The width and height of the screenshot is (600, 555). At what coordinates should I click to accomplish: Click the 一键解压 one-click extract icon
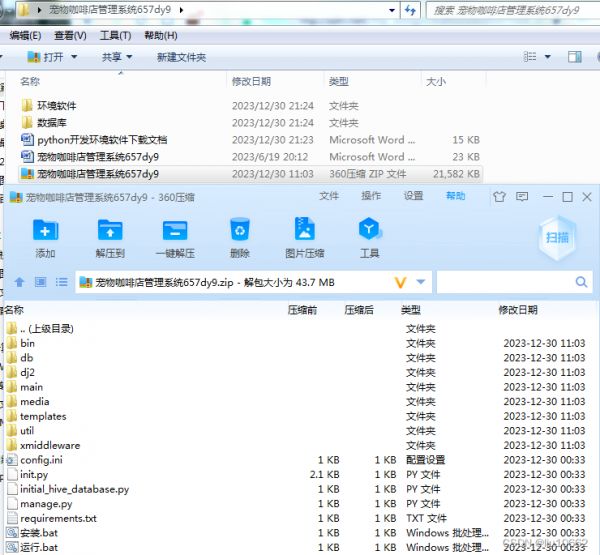point(175,230)
